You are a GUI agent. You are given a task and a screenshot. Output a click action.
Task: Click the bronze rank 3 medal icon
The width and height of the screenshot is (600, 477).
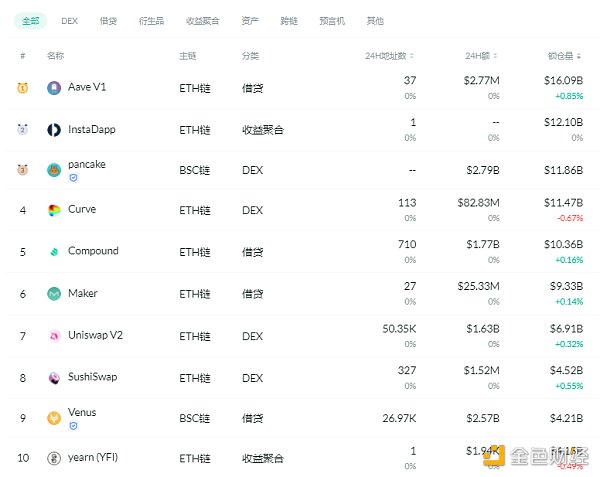(23, 169)
